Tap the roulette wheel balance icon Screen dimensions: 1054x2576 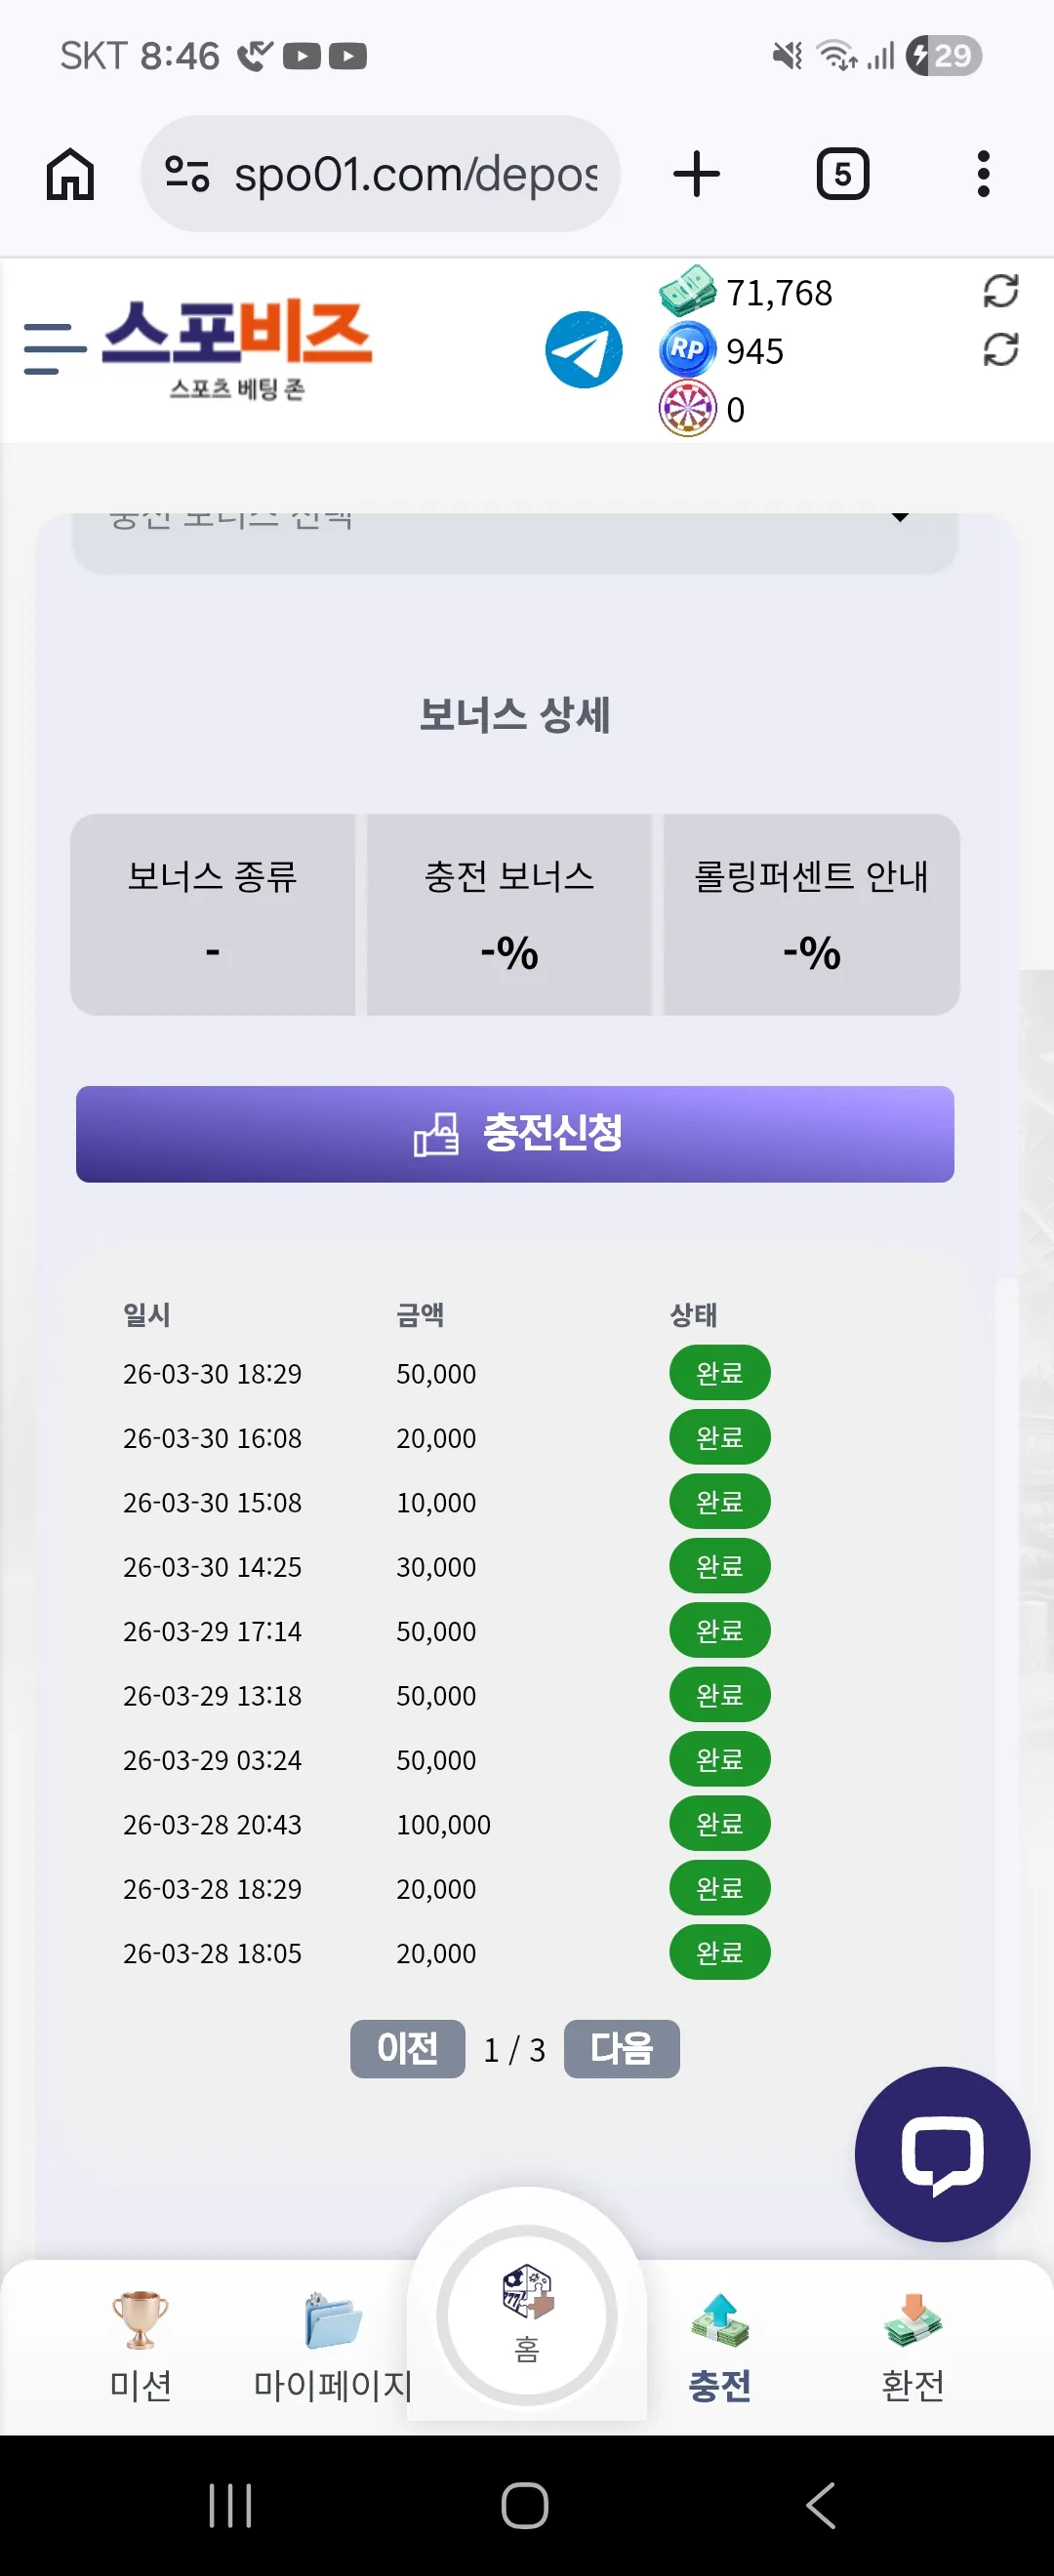point(687,408)
